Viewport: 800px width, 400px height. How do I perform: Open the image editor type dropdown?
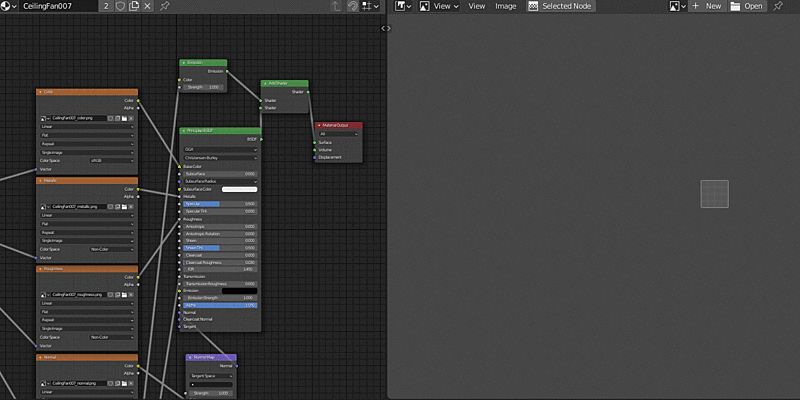[x=403, y=6]
